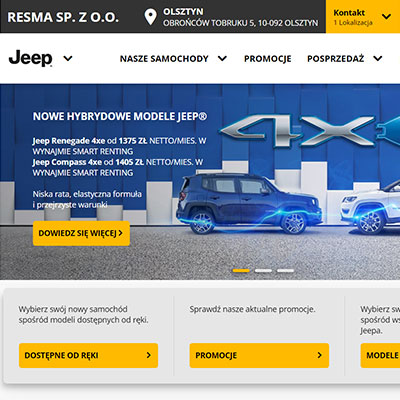
Task: Click the Jeep Compass 4xe offer text
Action: 118,167
